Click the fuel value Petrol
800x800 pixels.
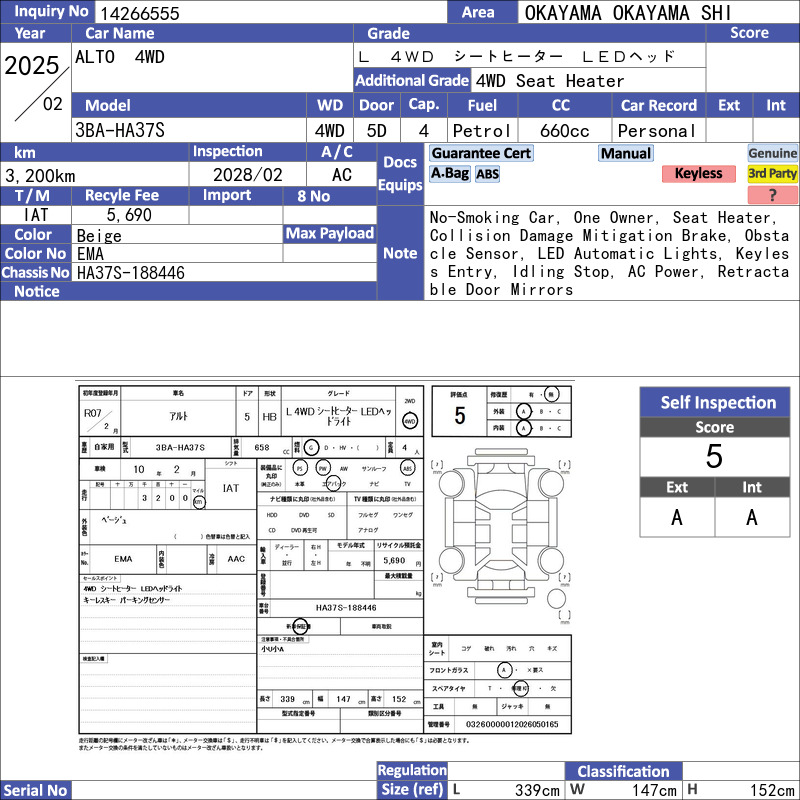[482, 131]
